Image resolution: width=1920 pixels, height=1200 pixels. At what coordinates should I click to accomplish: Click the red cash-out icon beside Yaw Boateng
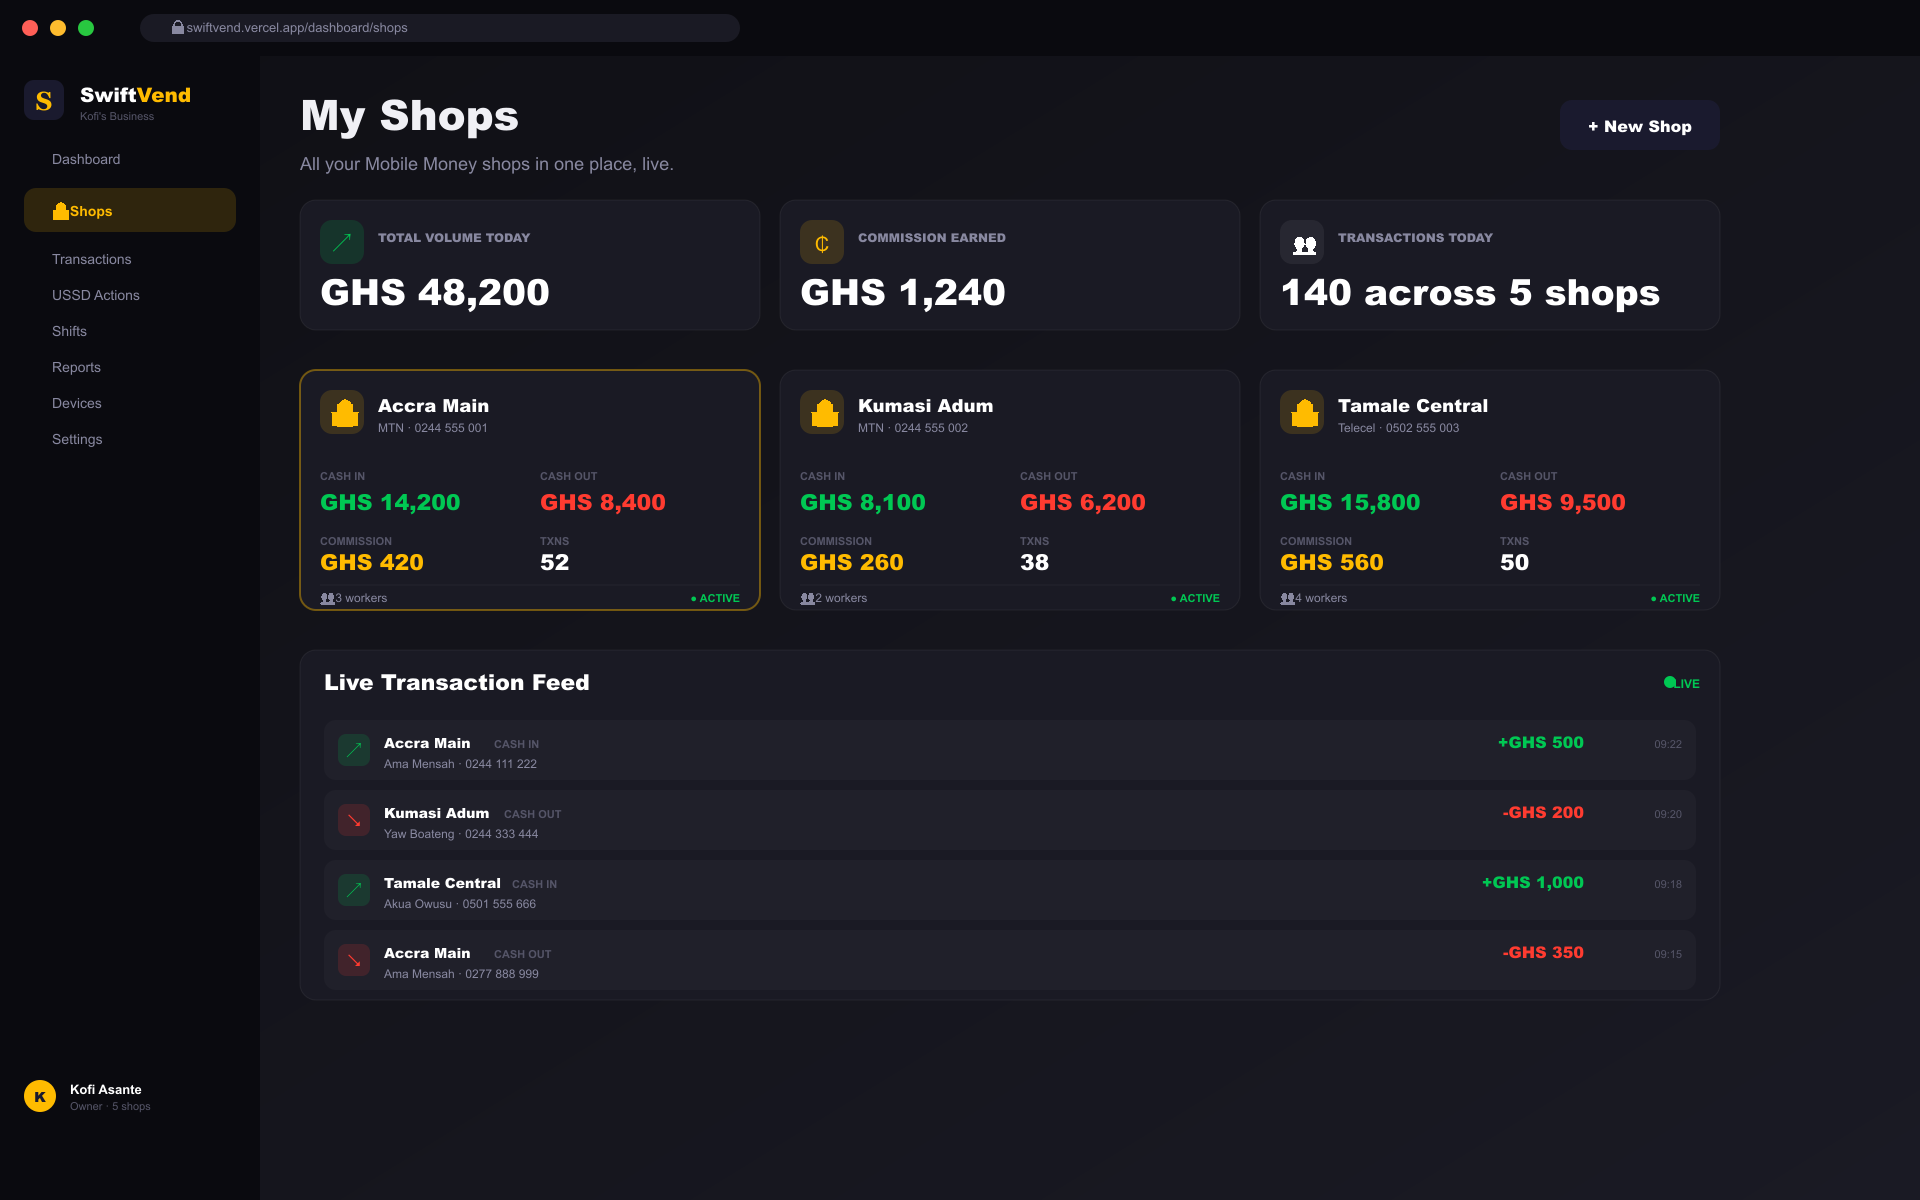pyautogui.click(x=353, y=819)
